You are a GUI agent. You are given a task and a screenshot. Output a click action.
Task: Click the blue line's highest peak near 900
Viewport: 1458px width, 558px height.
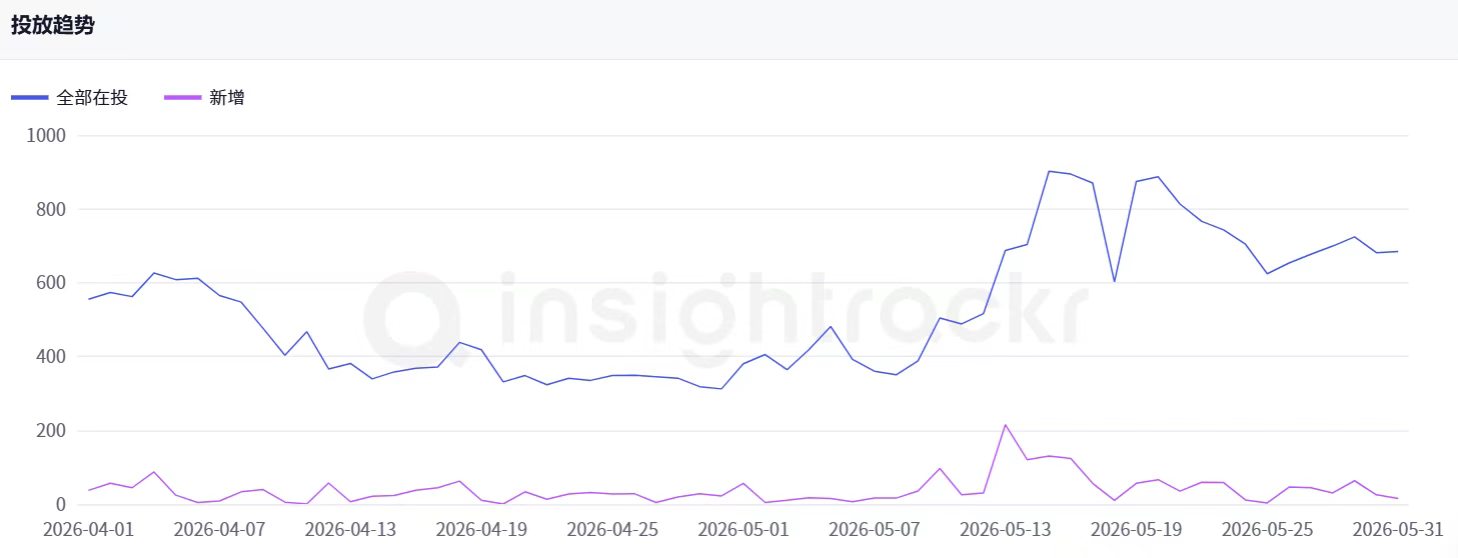coord(1049,171)
